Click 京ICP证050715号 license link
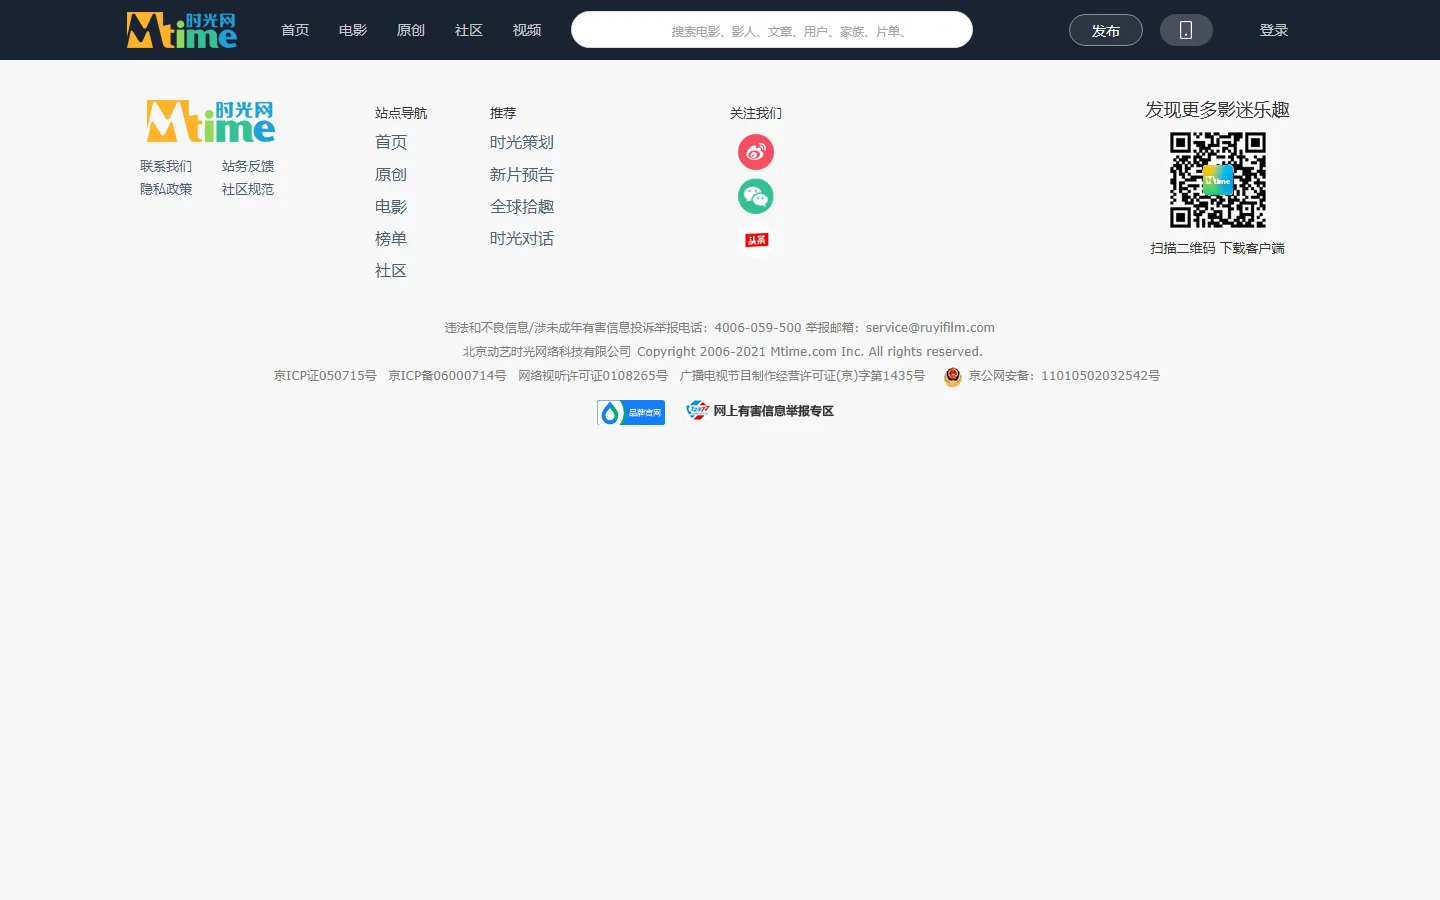1440x900 pixels. click(325, 376)
